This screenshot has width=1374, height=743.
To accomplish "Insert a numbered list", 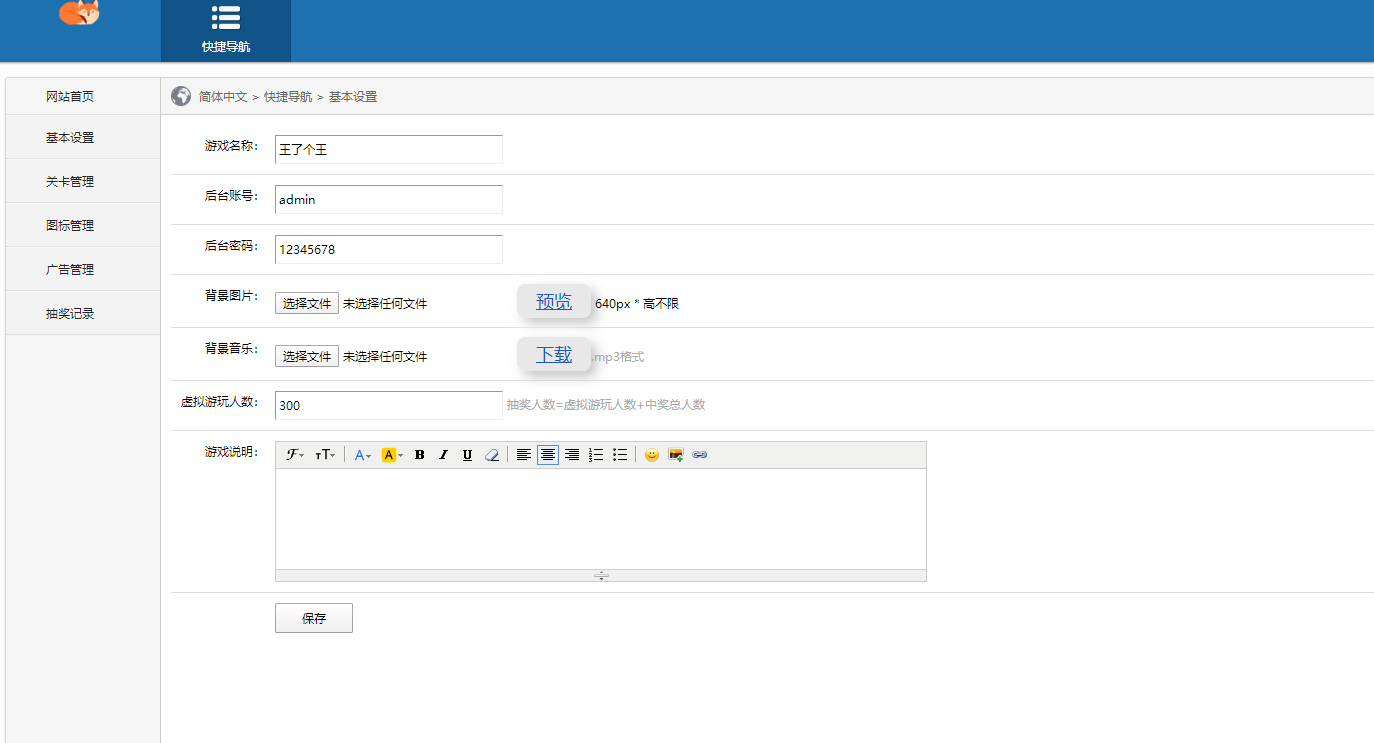I will pyautogui.click(x=596, y=455).
